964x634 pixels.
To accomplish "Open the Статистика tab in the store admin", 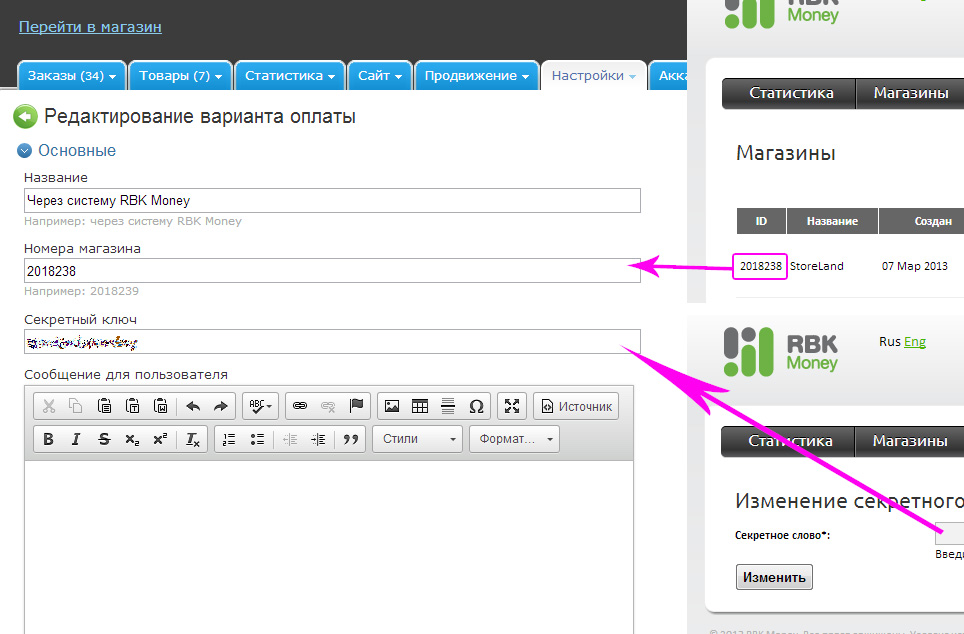I will (290, 76).
